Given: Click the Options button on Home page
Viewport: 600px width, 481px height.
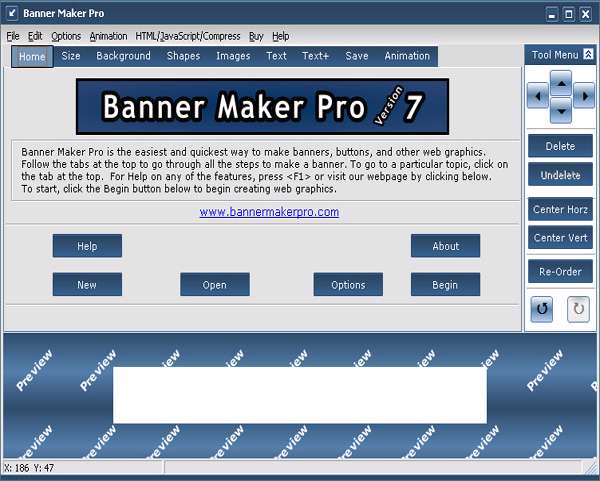Looking at the screenshot, I should click(348, 284).
